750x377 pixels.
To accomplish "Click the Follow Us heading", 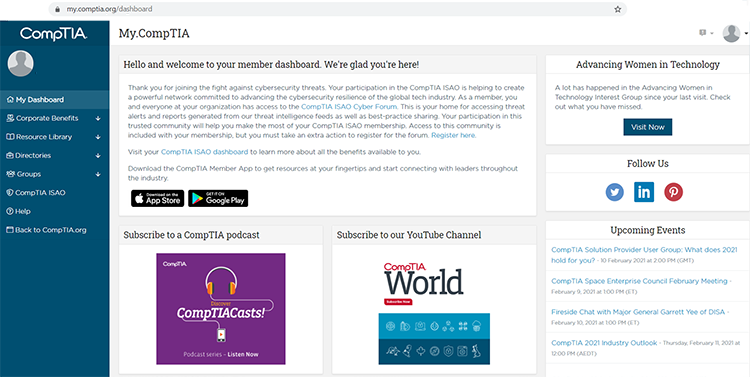I will coord(648,164).
